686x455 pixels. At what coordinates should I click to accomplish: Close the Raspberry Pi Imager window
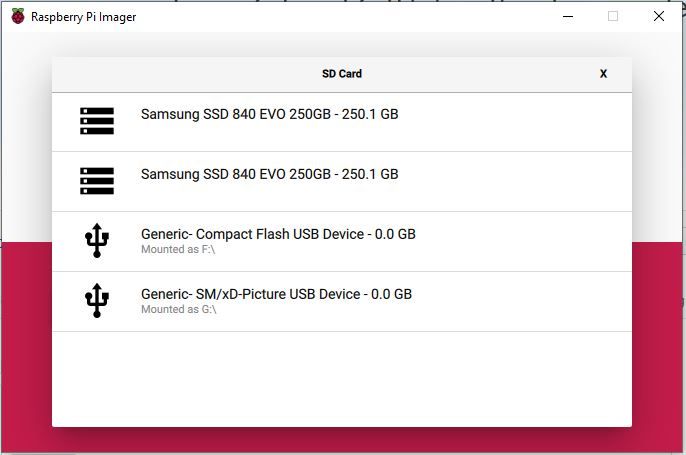coord(659,17)
